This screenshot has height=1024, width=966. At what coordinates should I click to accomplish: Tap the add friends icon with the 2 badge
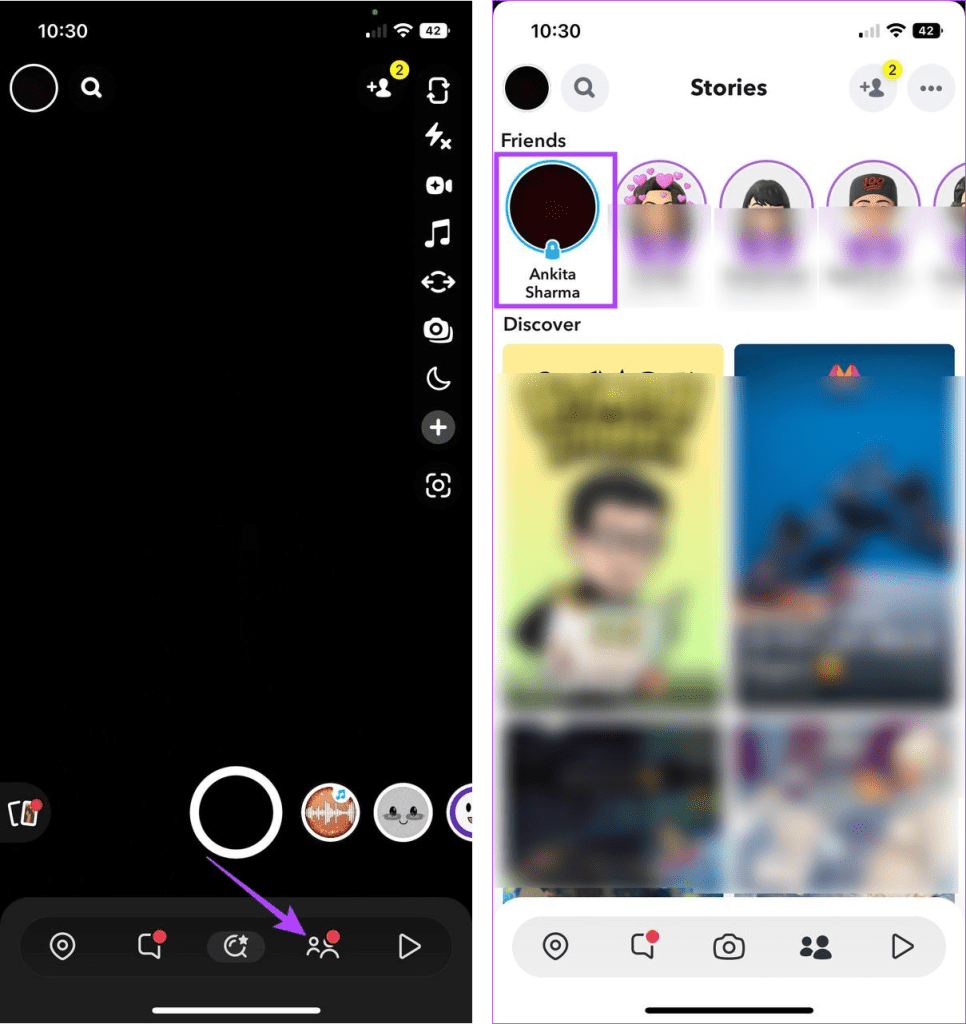[381, 90]
